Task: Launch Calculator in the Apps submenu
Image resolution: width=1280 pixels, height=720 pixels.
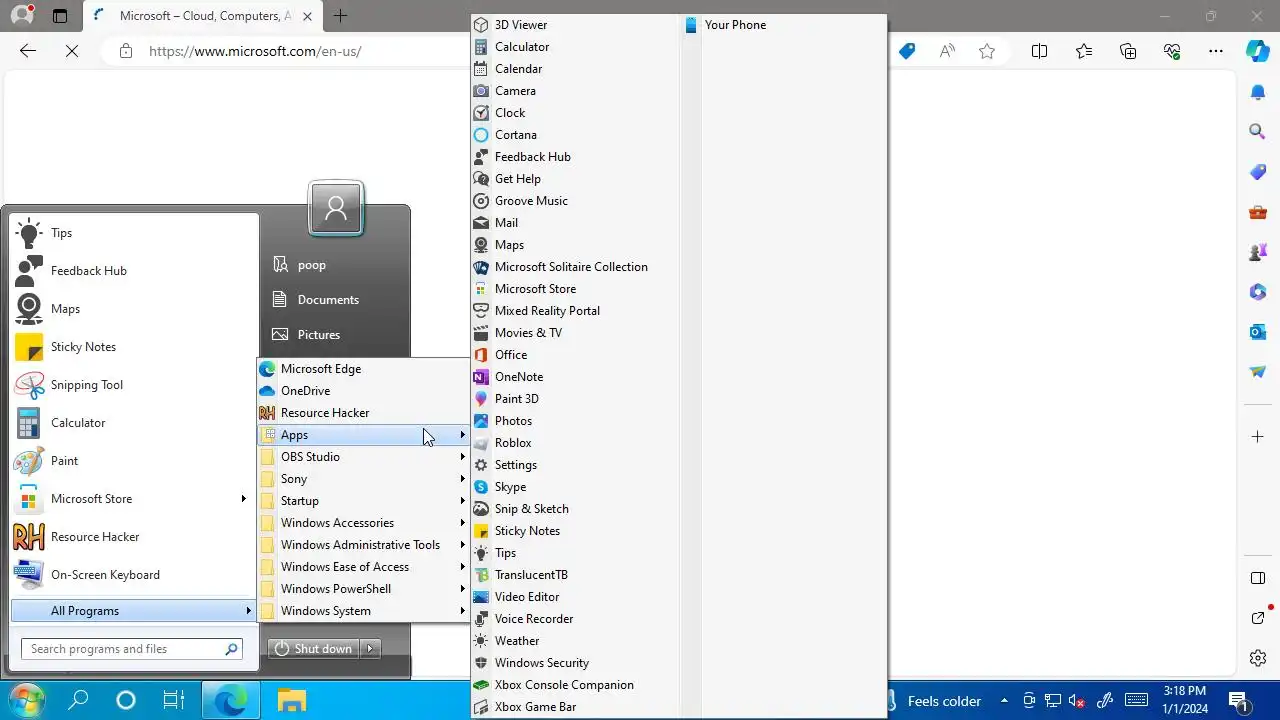Action: (575, 47)
